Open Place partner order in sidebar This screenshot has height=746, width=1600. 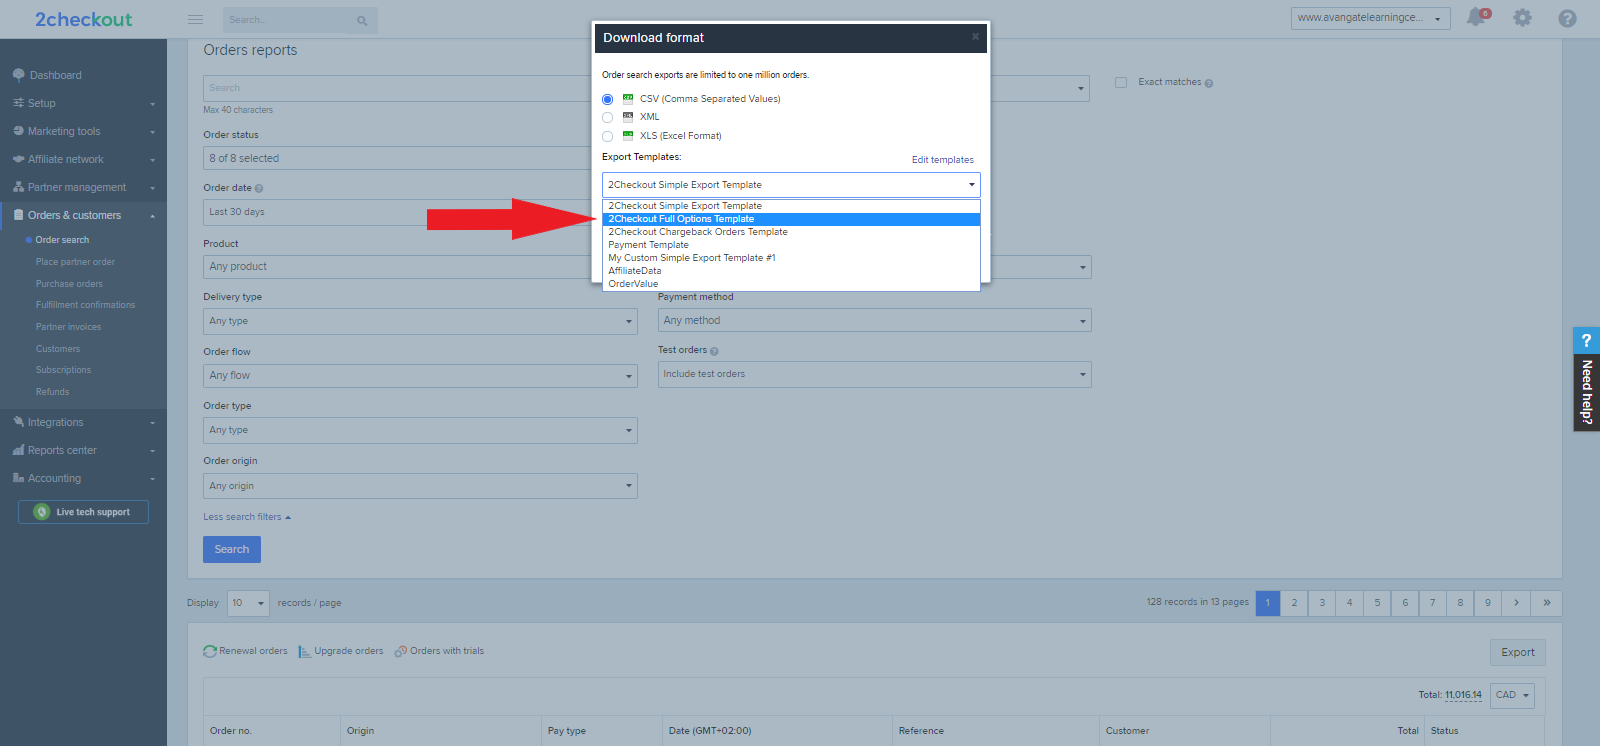click(75, 262)
